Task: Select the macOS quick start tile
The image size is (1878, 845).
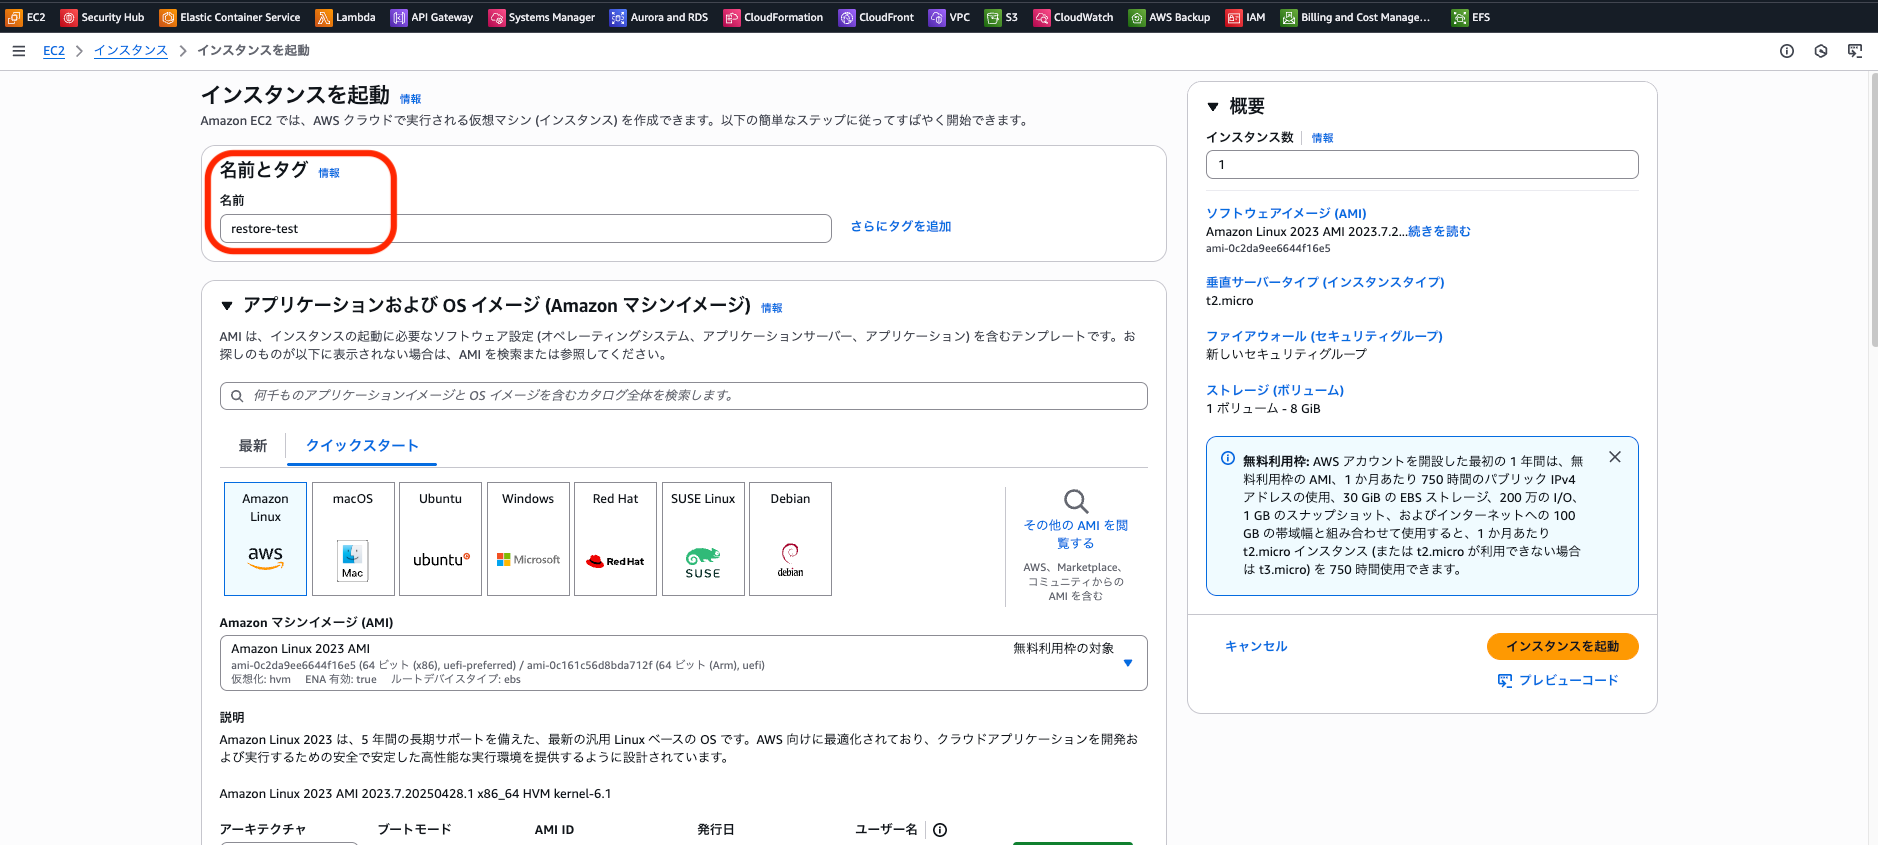Action: [353, 539]
